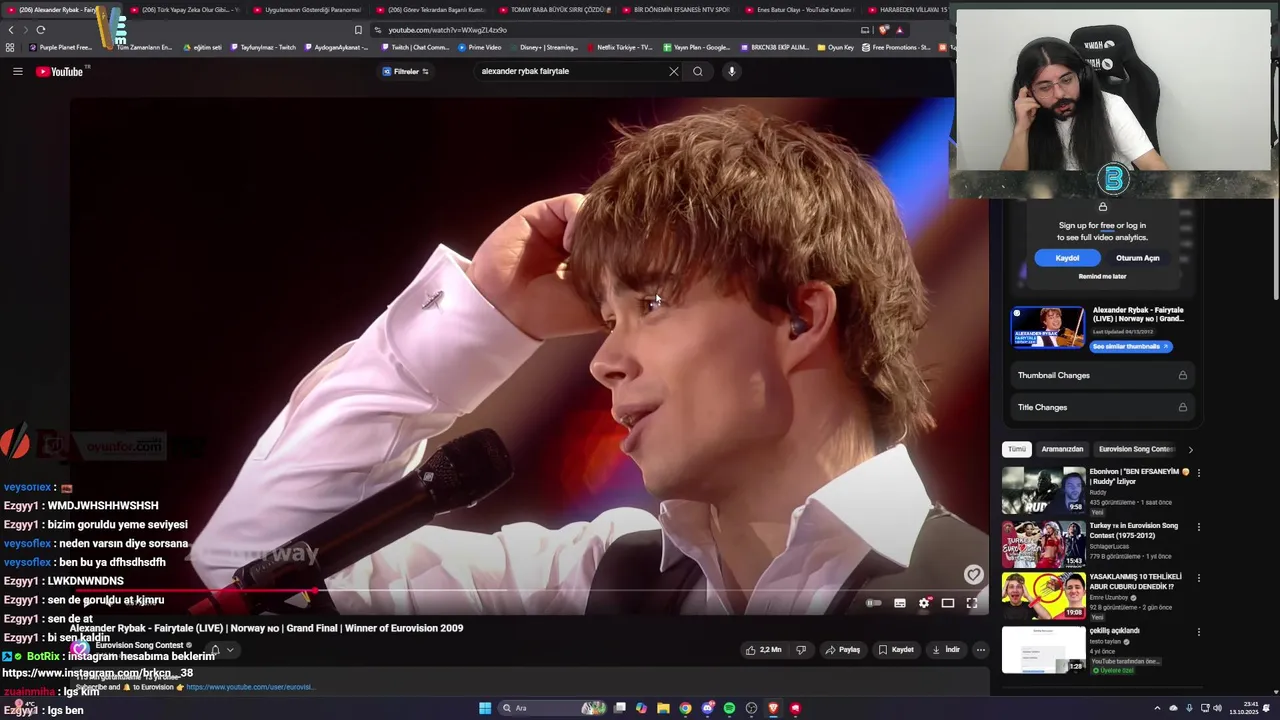1280x720 pixels.
Task: Open Spotify from the taskbar
Action: (x=729, y=708)
